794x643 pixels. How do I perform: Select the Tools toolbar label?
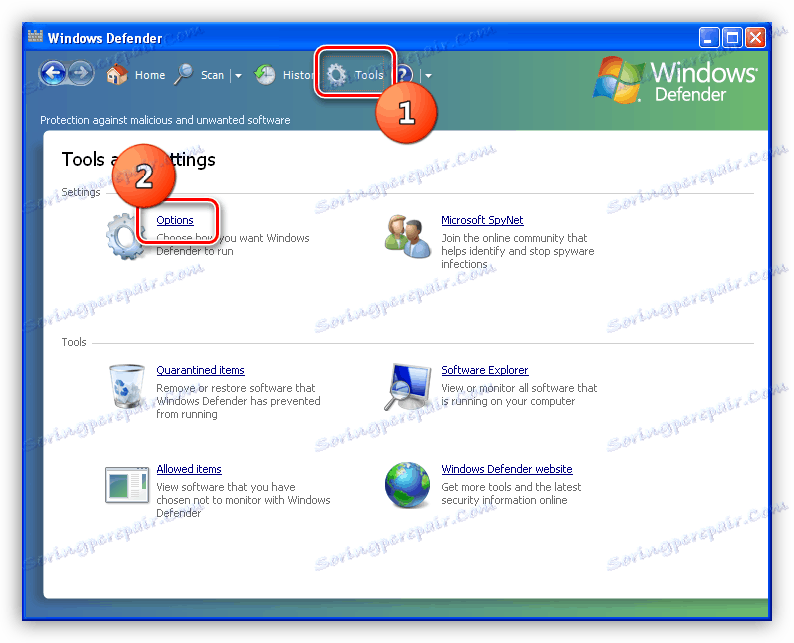369,75
